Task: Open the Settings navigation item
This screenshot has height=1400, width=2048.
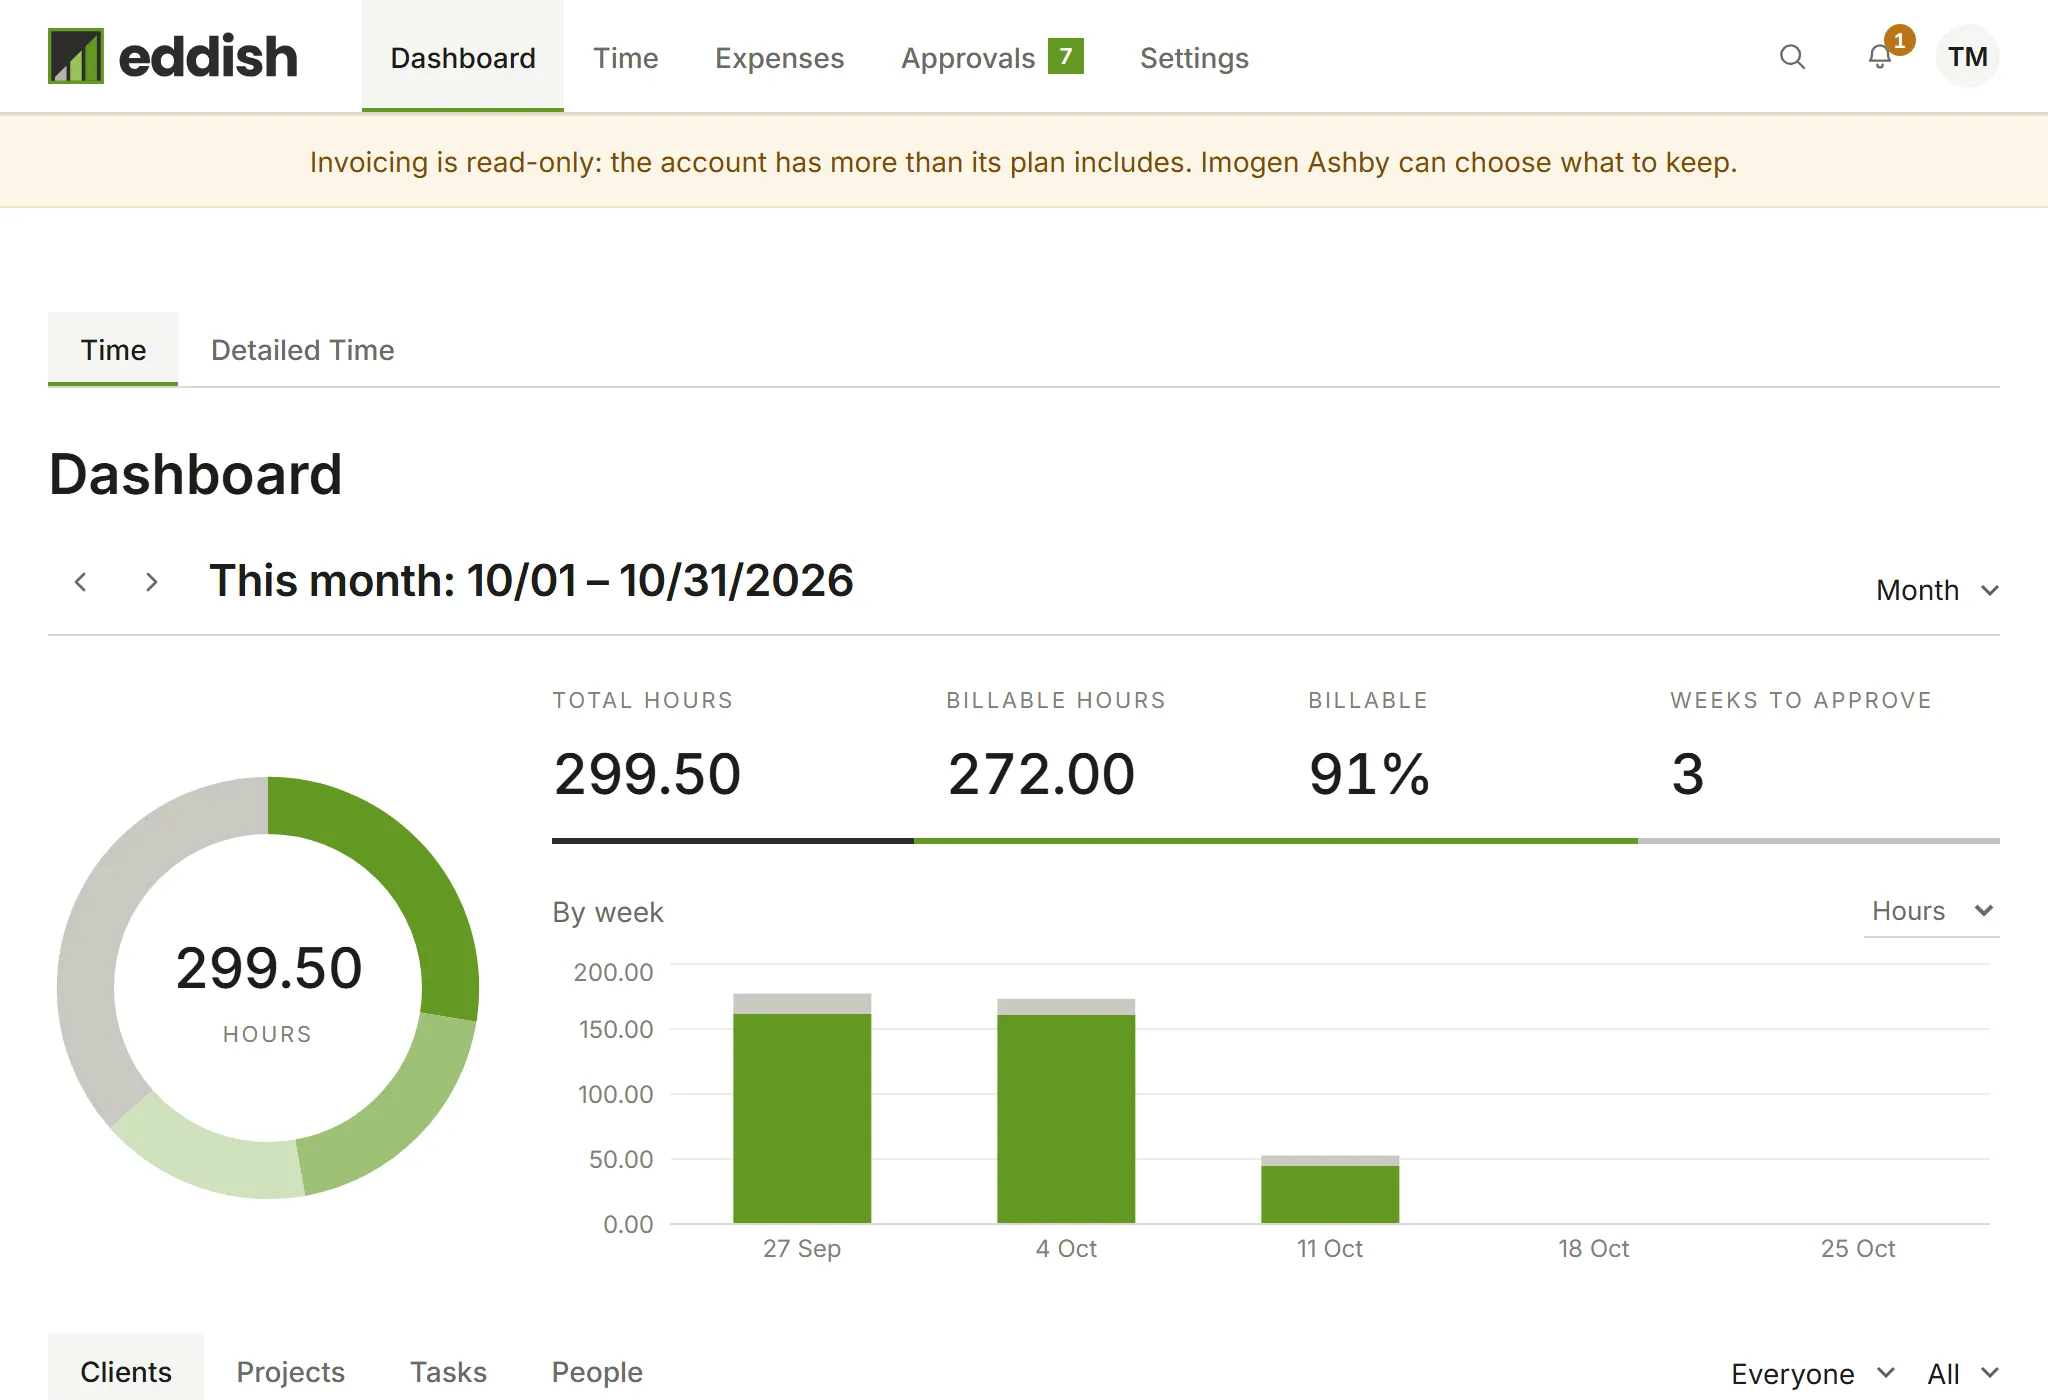Action: (x=1194, y=58)
